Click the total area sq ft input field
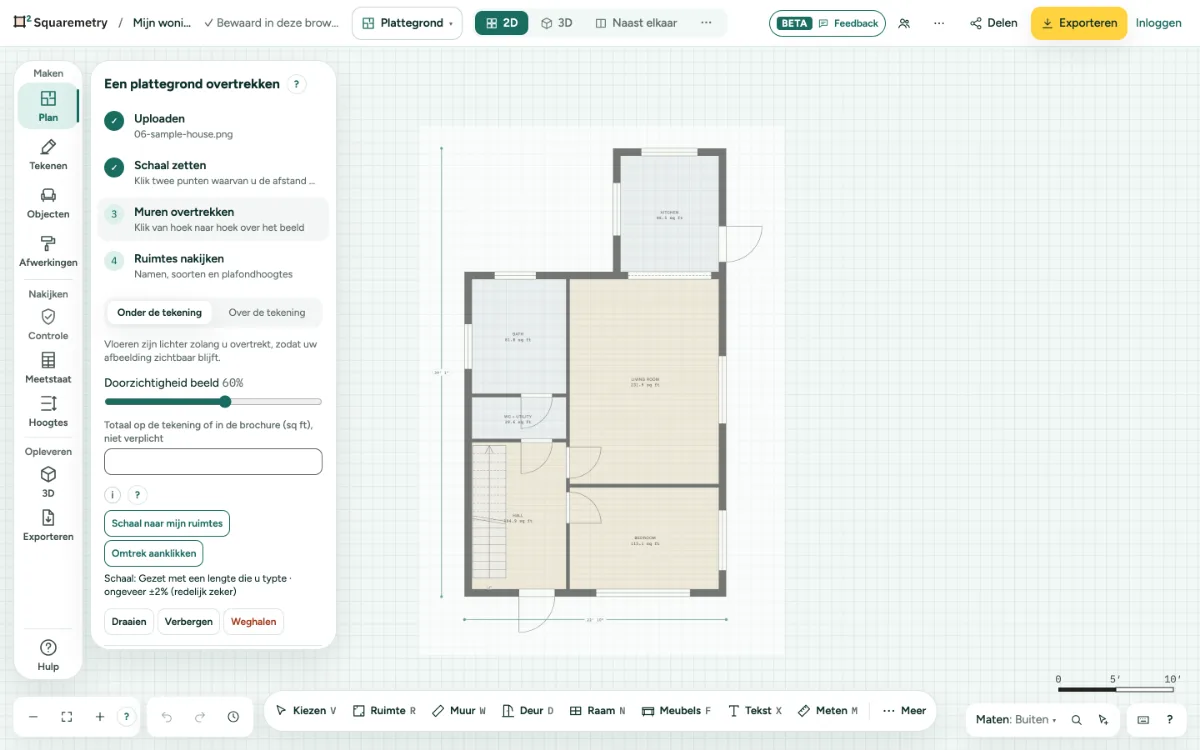The width and height of the screenshot is (1200, 750). [x=213, y=461]
